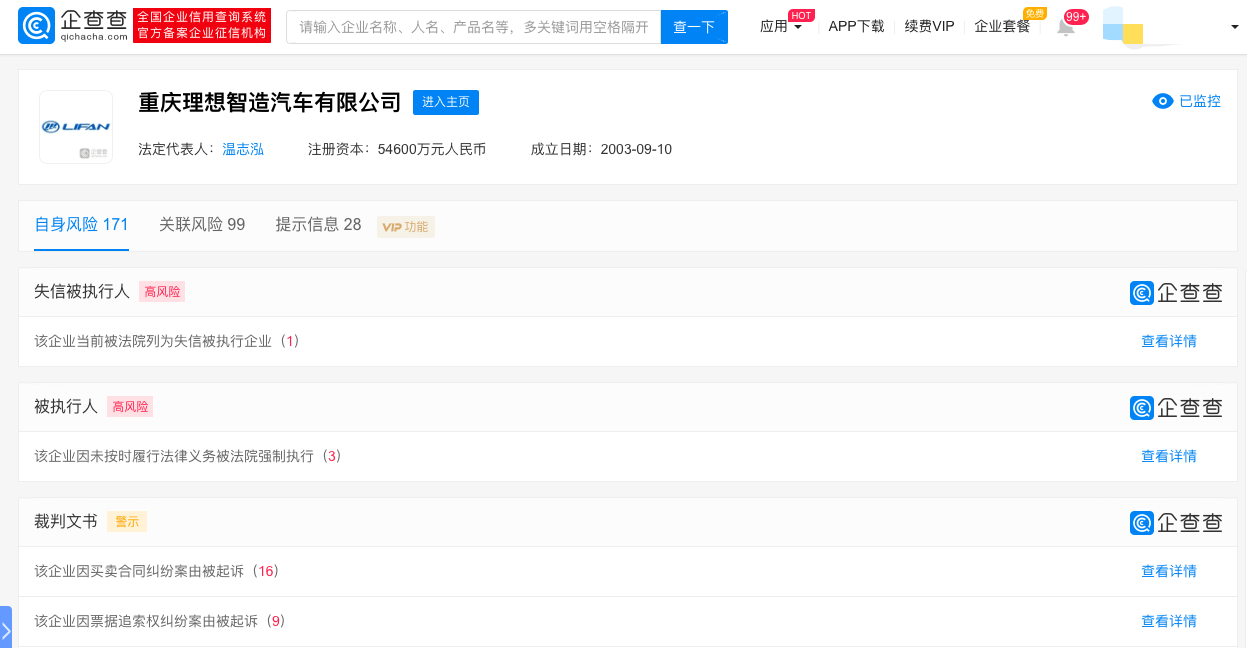The width and height of the screenshot is (1247, 648).
Task: View details for 票据追索权纠纷 row
Action: point(1168,621)
